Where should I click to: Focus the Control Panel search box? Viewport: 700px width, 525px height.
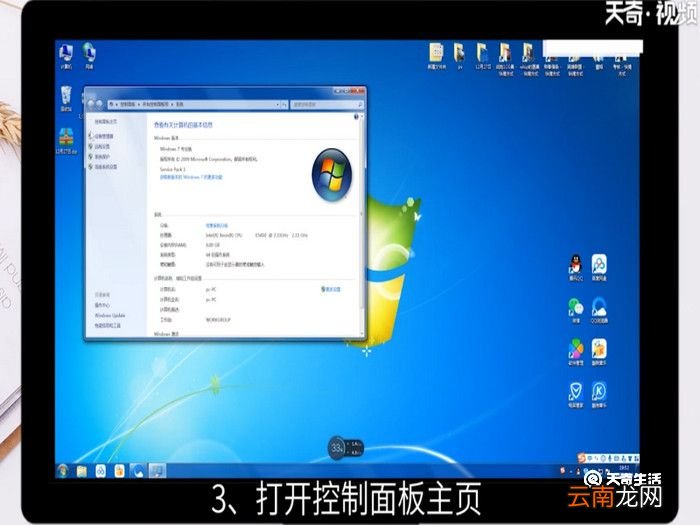point(327,104)
